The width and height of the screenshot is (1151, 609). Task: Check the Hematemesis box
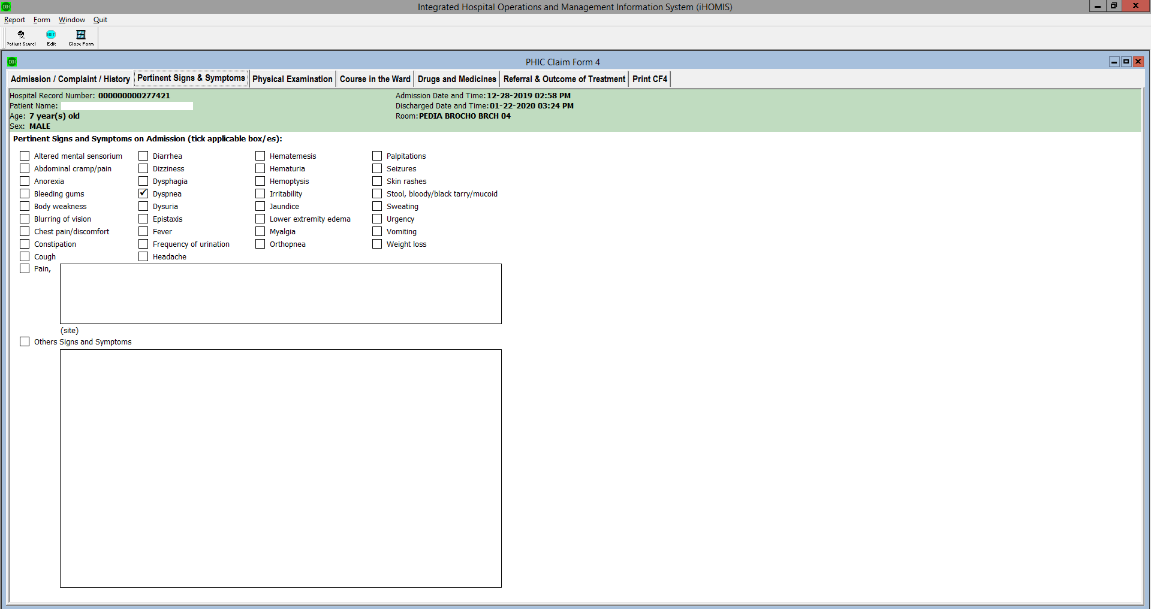point(260,156)
